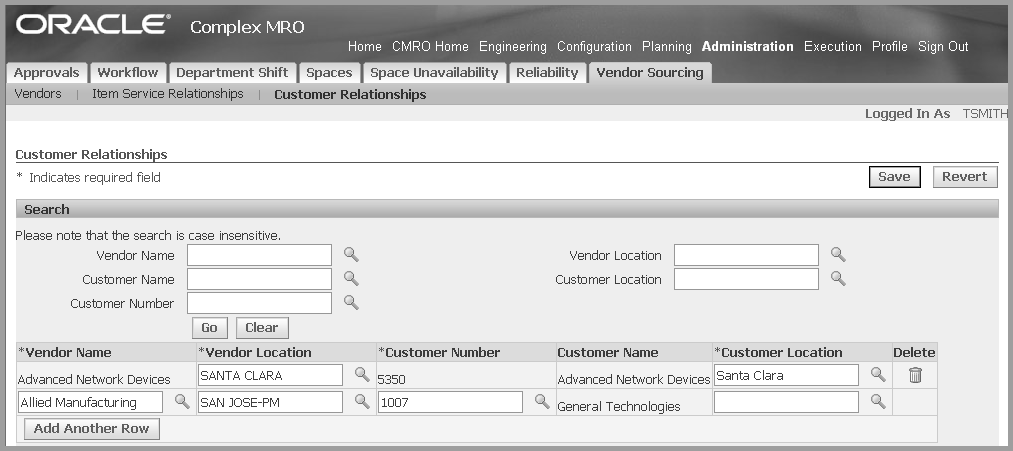Open the Administration link

747,47
